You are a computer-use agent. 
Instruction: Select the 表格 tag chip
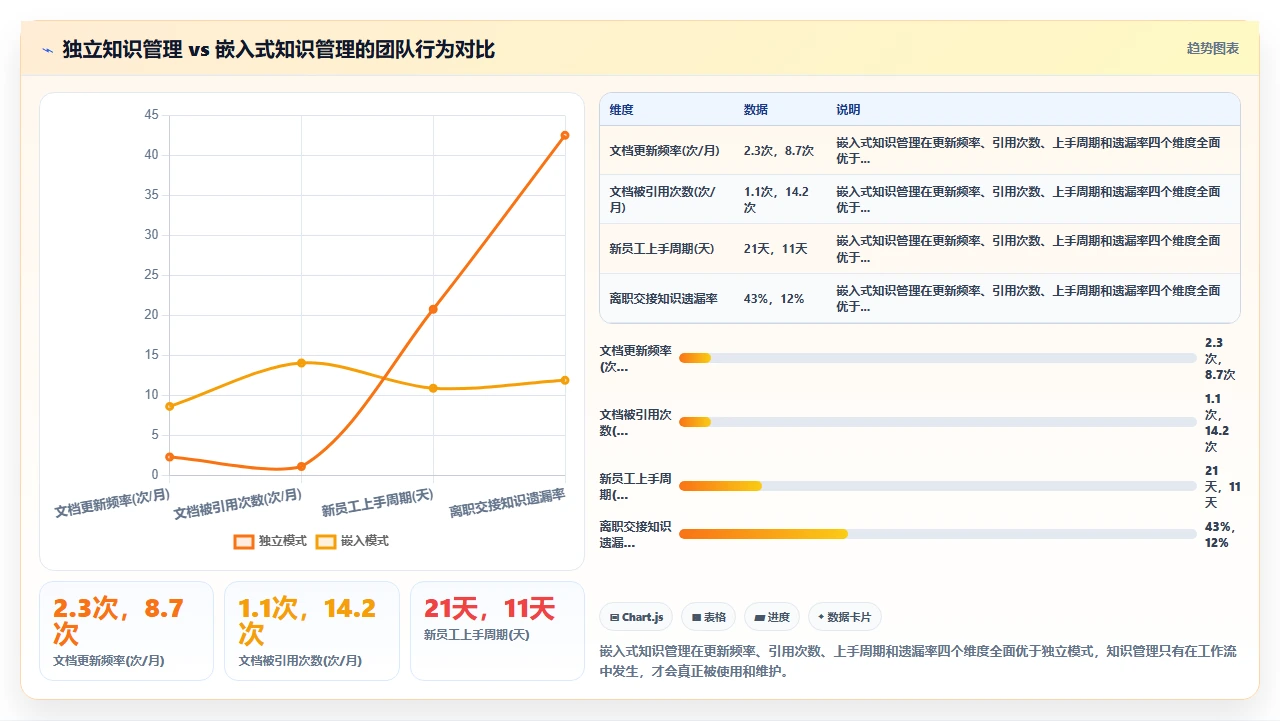point(709,617)
